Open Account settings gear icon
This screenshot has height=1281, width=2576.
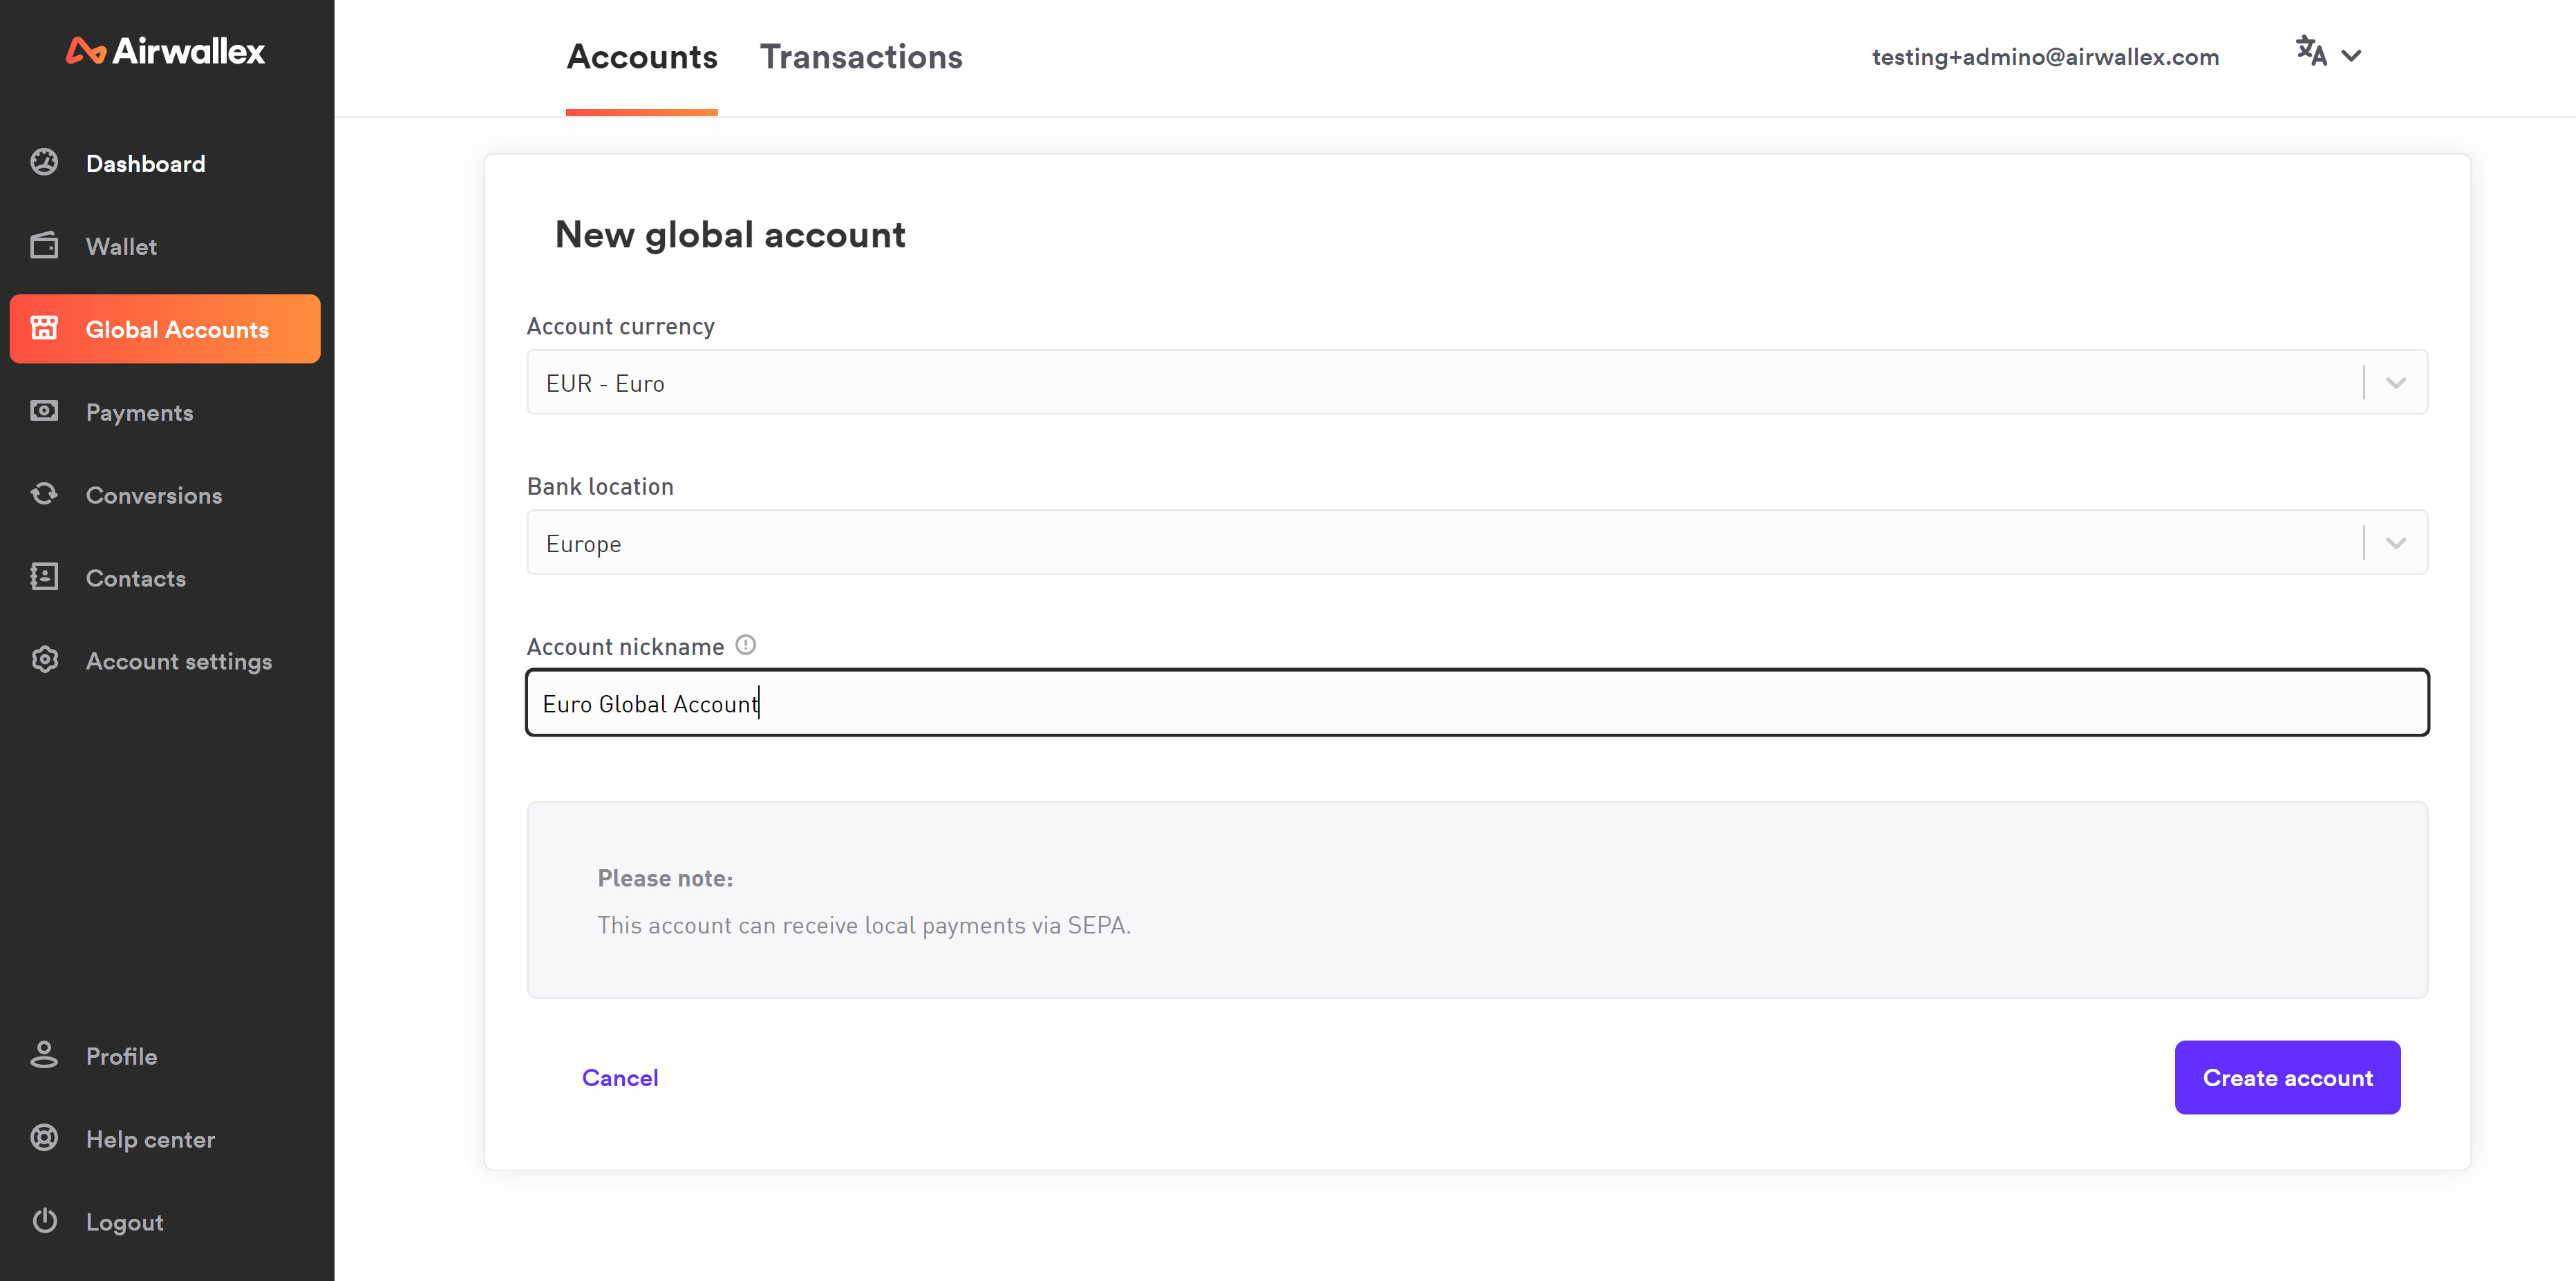[x=44, y=660]
